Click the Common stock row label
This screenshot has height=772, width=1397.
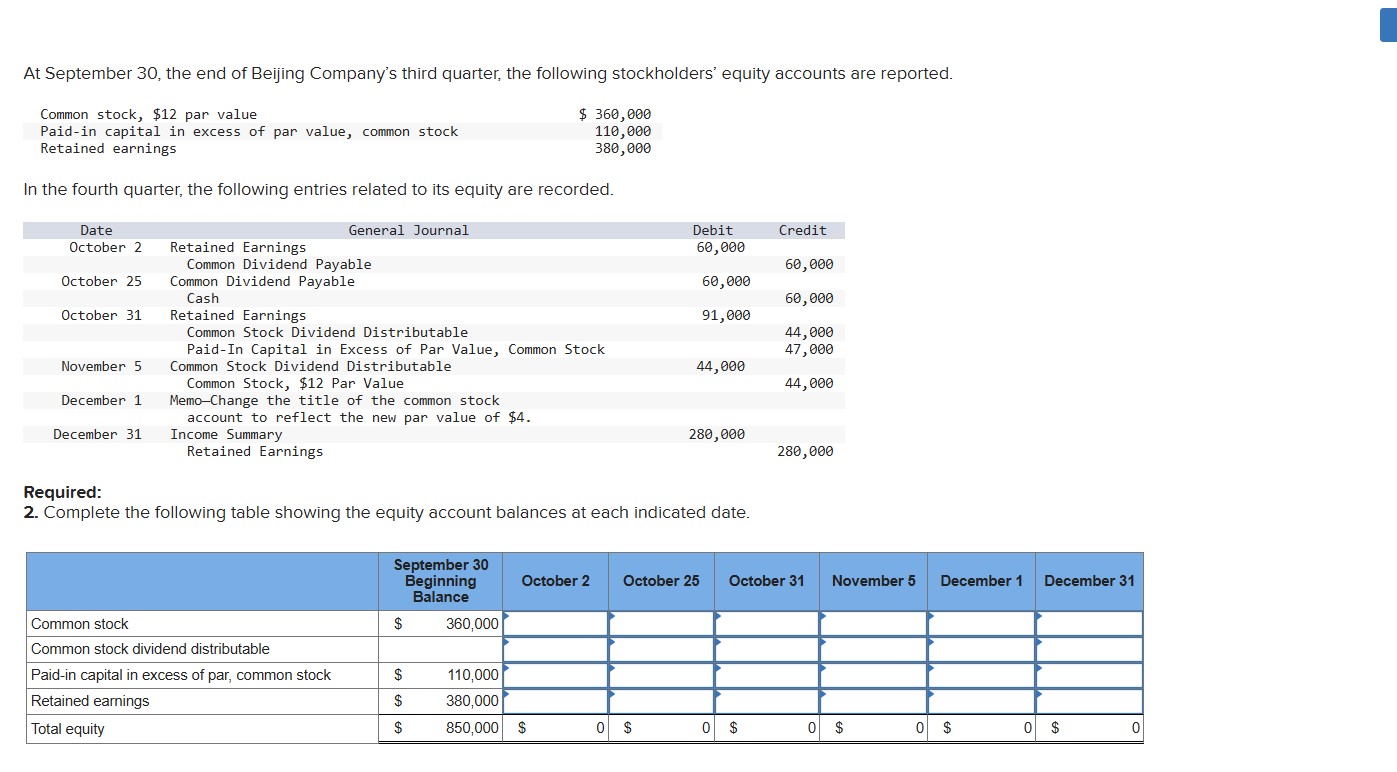(x=80, y=624)
